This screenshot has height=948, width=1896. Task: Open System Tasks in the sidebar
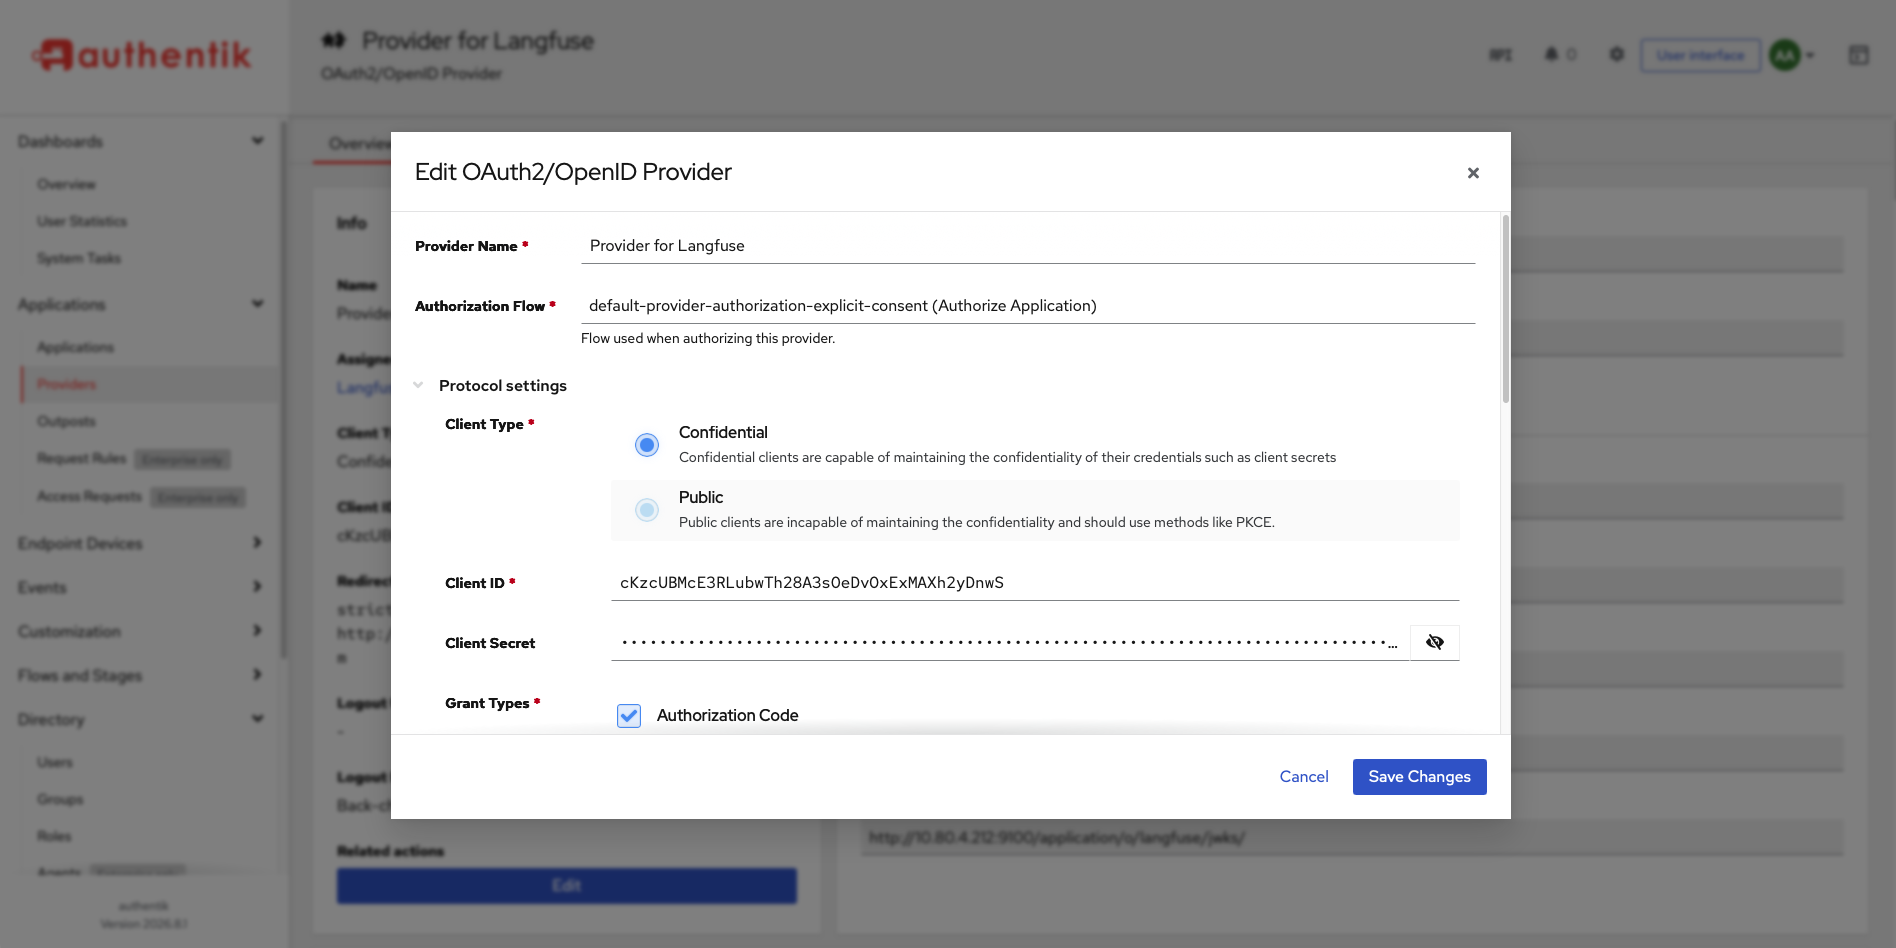click(79, 258)
